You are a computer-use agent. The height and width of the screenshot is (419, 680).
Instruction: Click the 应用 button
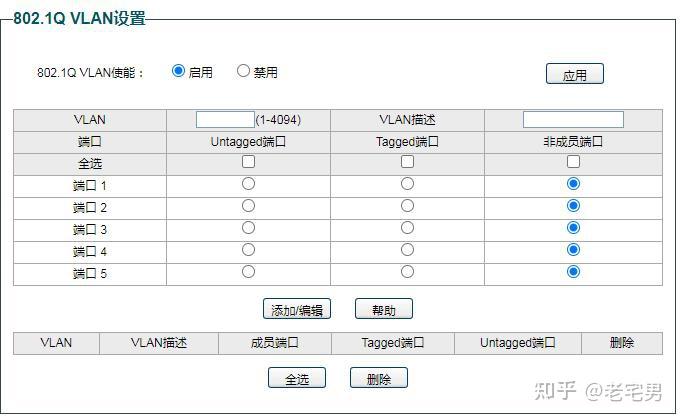click(575, 75)
